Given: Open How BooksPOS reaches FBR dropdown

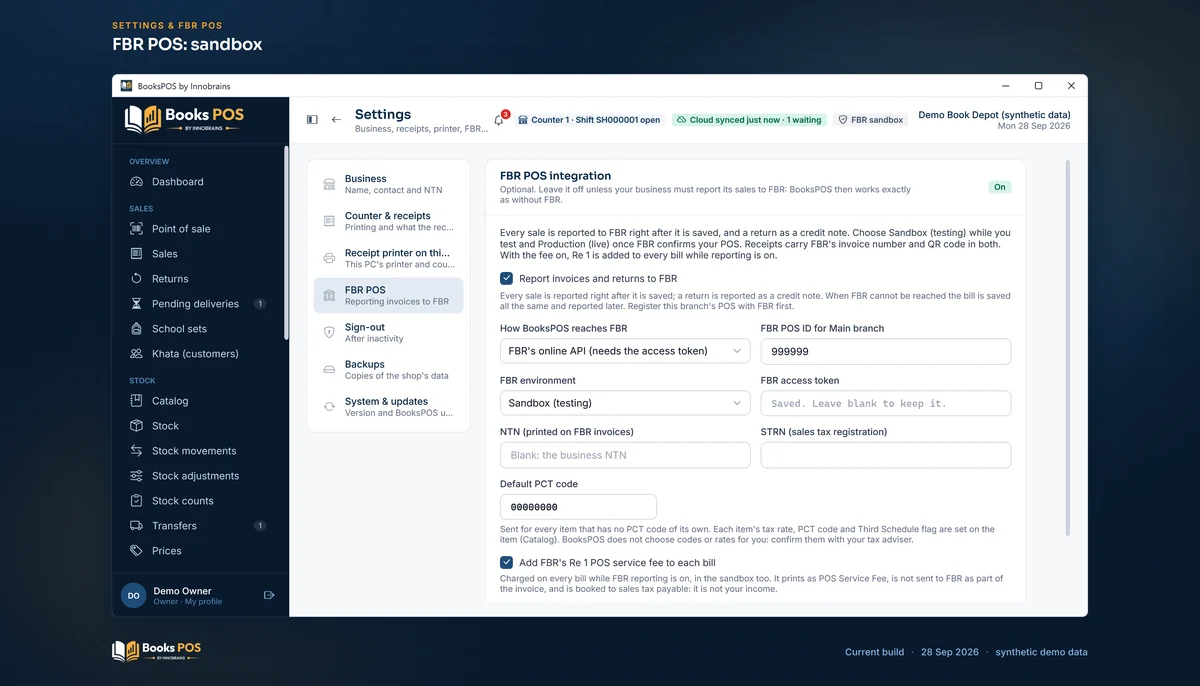Looking at the screenshot, I should point(625,351).
